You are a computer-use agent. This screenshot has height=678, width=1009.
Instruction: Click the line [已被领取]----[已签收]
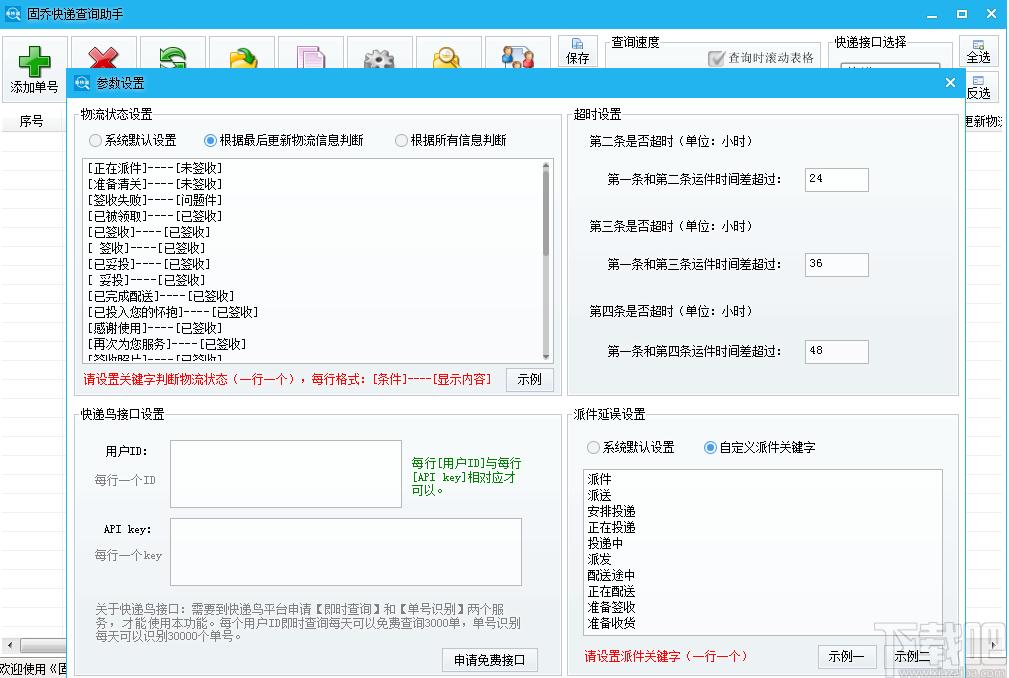(x=154, y=216)
